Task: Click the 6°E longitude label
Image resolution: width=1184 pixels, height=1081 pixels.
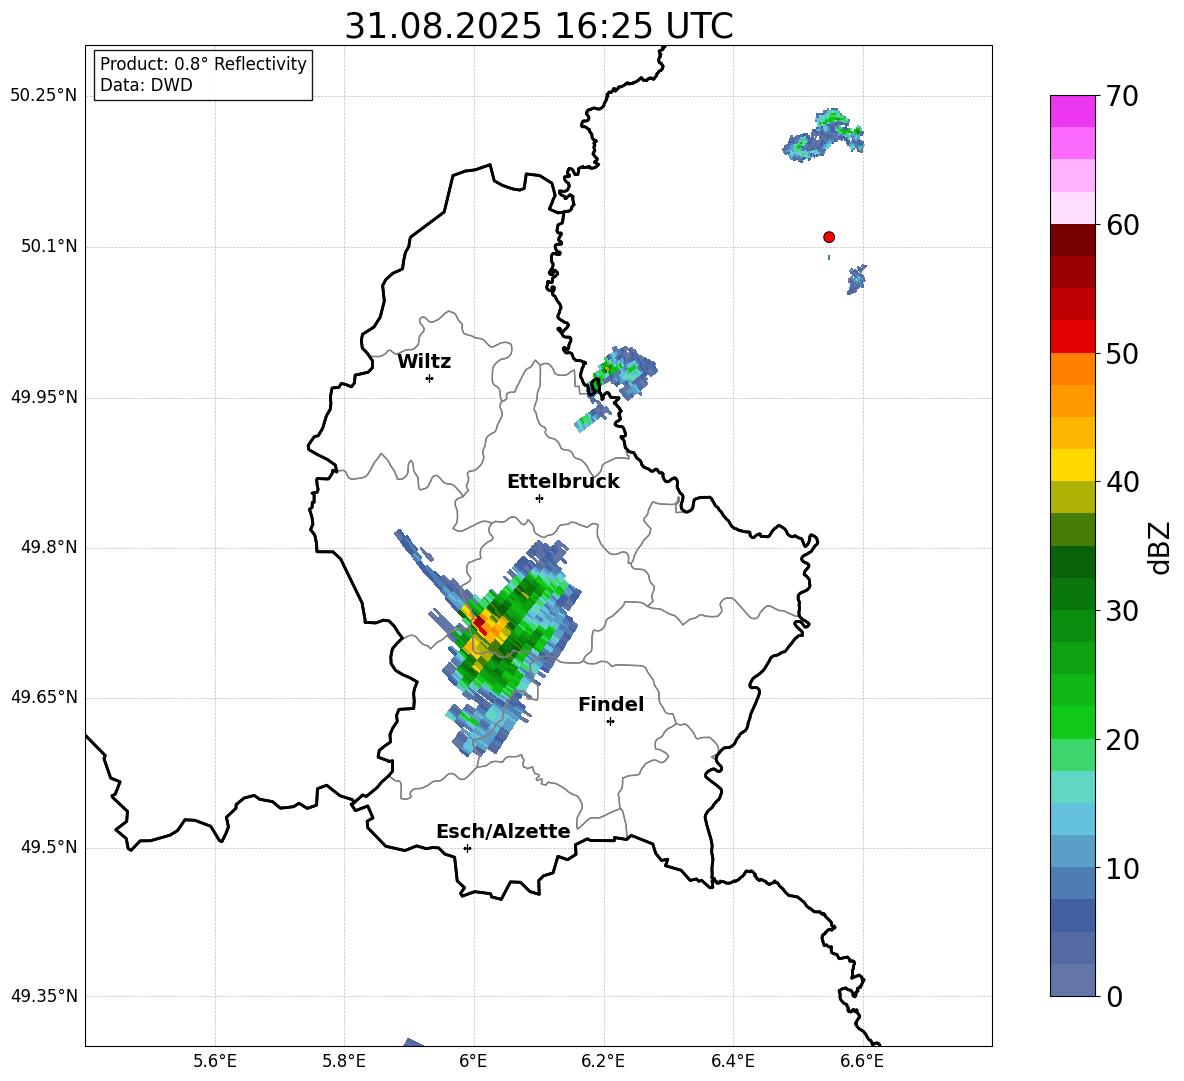Action: point(473,1061)
